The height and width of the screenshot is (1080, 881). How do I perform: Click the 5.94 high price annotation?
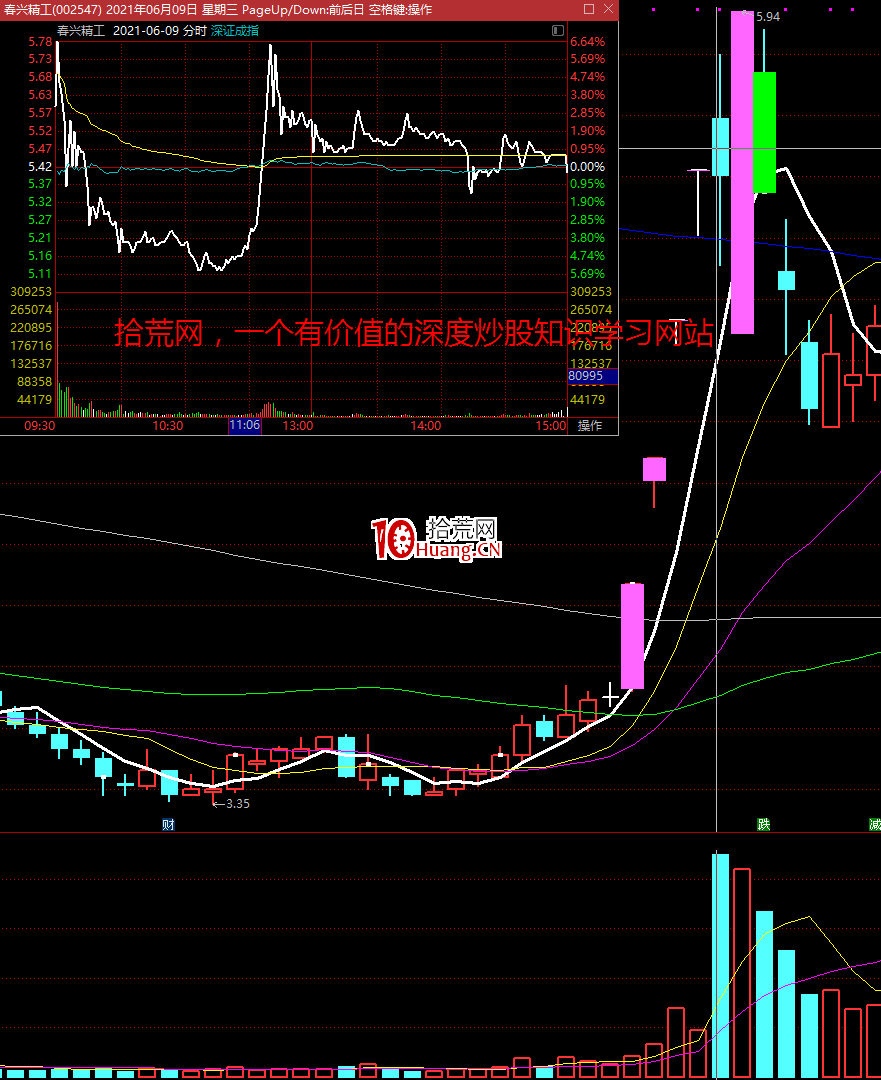tap(767, 17)
